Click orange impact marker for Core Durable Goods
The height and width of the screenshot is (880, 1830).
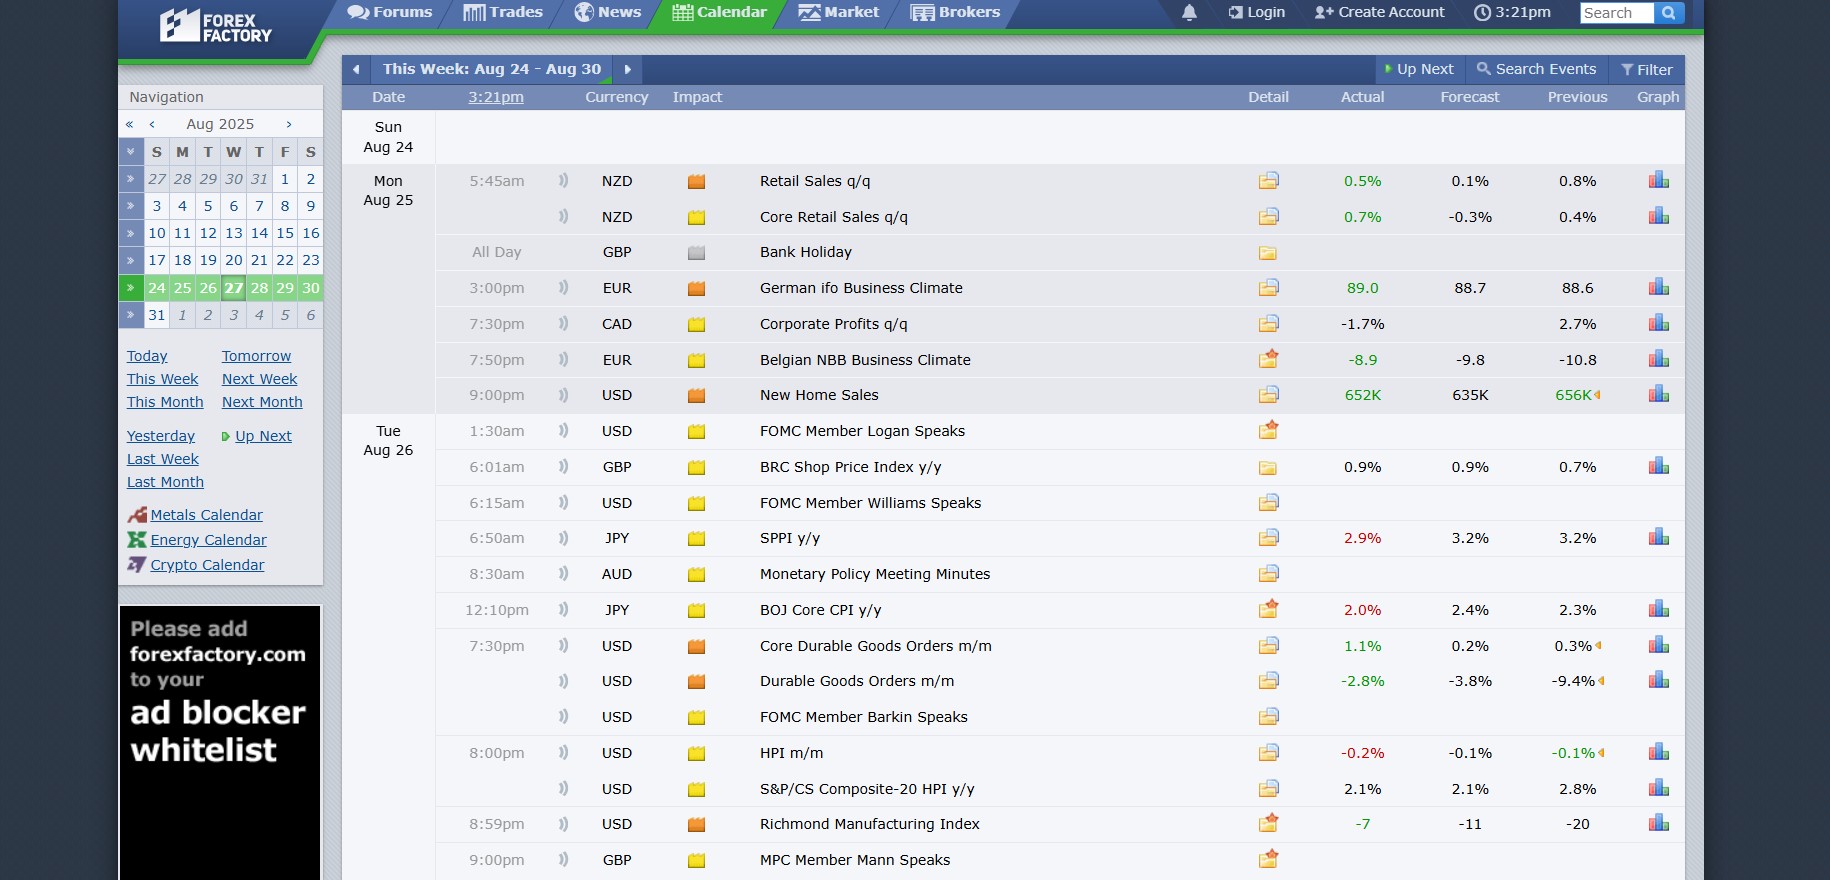tap(697, 647)
